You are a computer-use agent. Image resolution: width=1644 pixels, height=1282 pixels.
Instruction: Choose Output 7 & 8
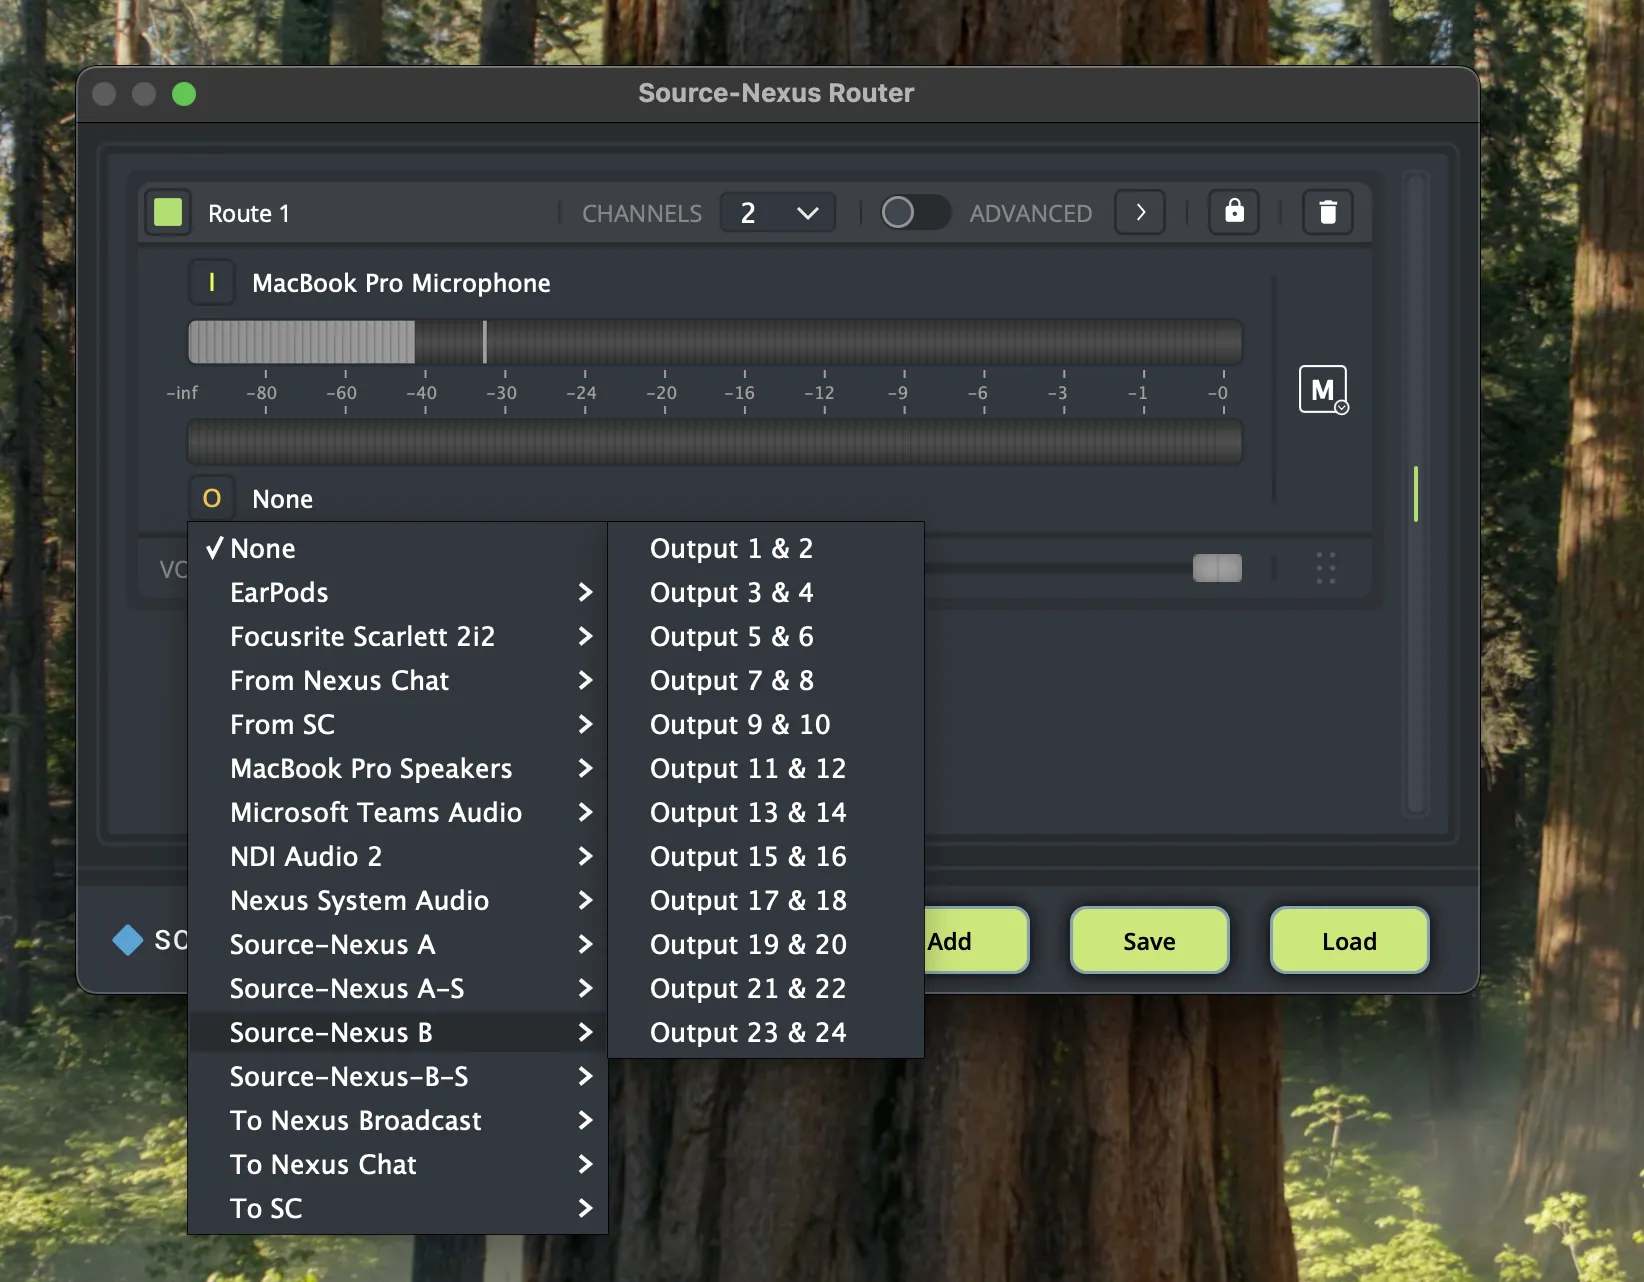pos(766,680)
